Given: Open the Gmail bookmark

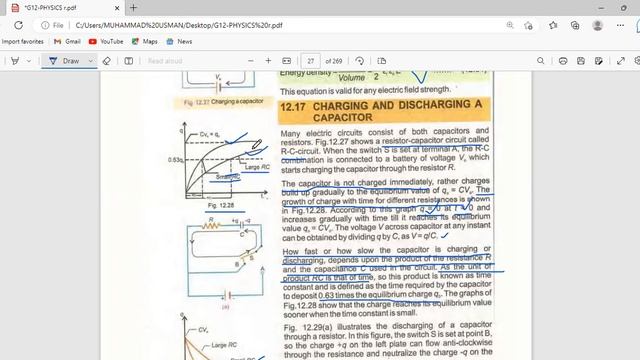Looking at the screenshot, I should pyautogui.click(x=67, y=42).
